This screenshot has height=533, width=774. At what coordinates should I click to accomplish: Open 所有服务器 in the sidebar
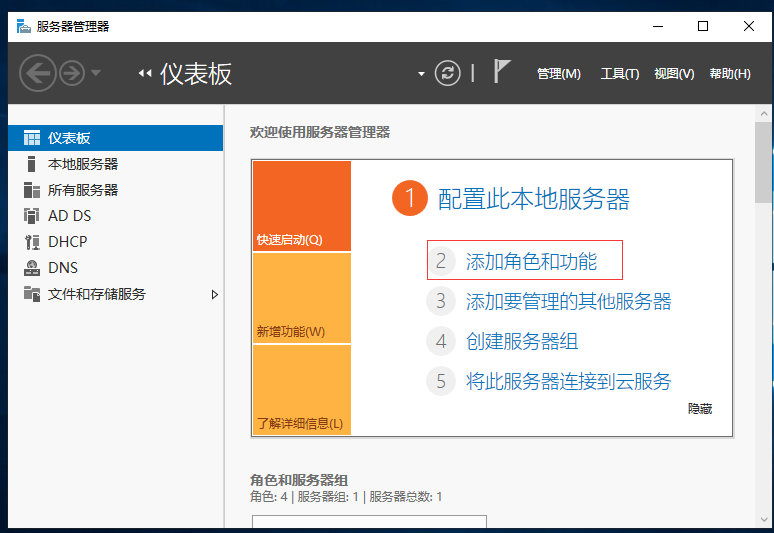point(116,190)
